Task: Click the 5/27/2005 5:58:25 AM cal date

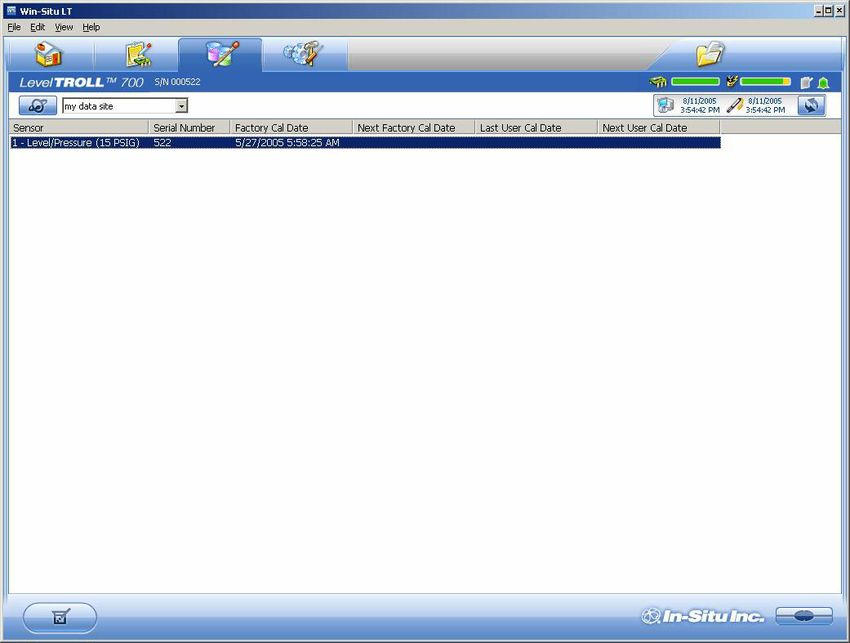Action: tap(287, 143)
